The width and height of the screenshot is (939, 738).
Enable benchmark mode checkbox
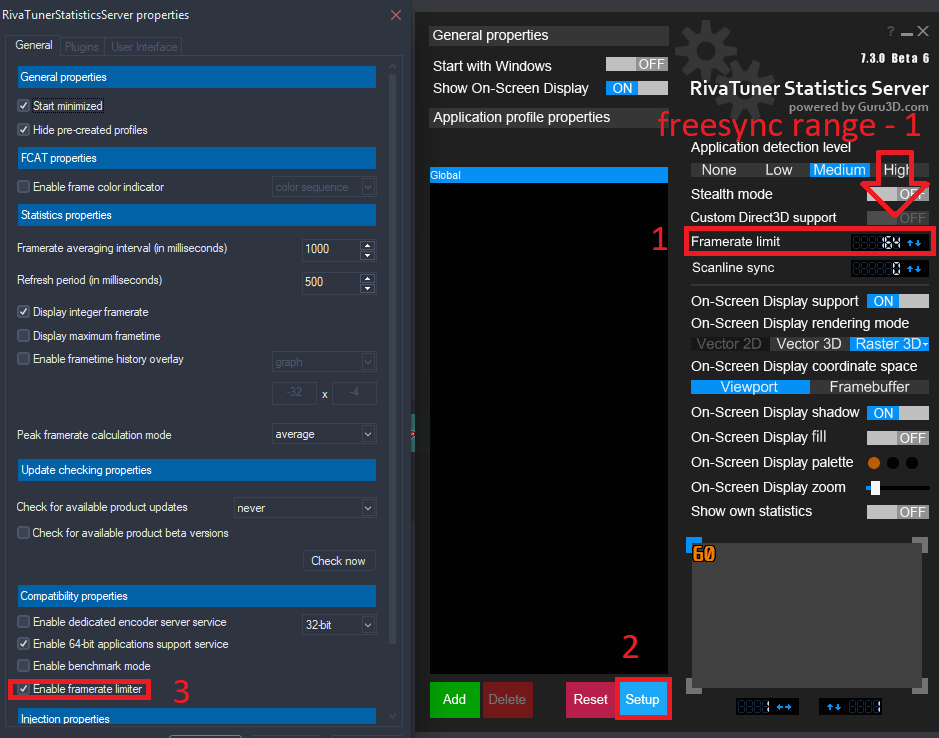[23, 666]
